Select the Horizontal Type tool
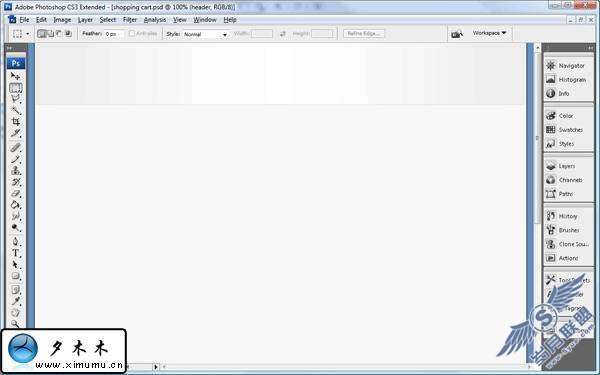600x375 pixels. point(15,253)
